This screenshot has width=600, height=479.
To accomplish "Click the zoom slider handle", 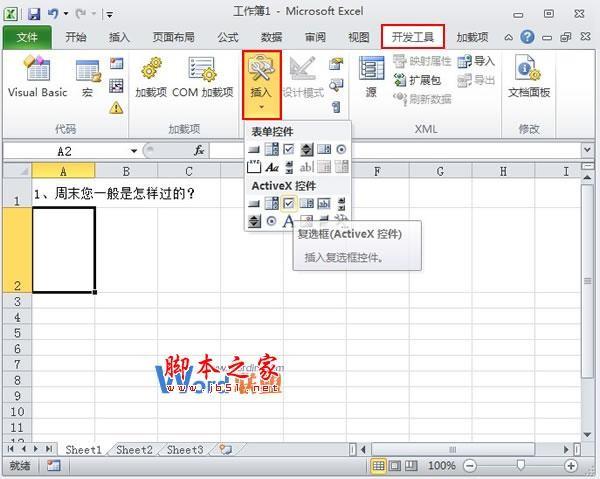I will [x=520, y=466].
